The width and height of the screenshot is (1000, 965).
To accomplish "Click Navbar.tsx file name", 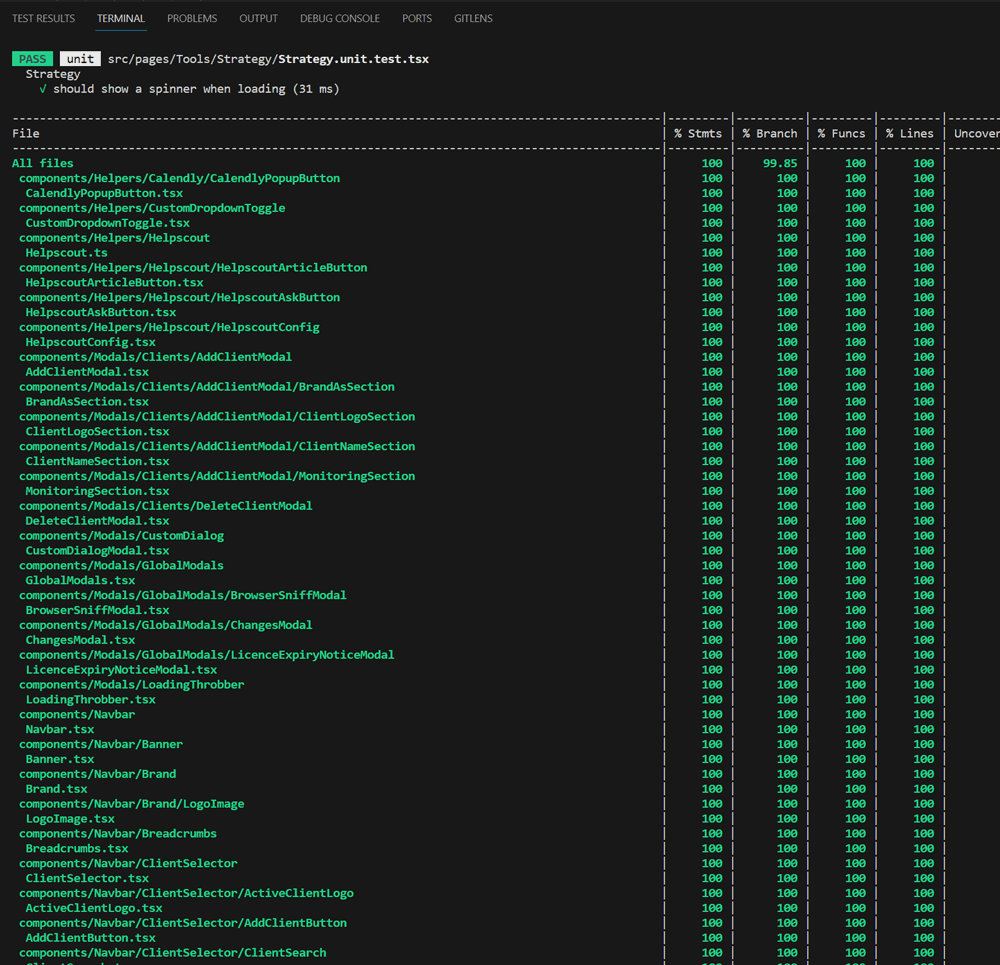I will pos(60,730).
